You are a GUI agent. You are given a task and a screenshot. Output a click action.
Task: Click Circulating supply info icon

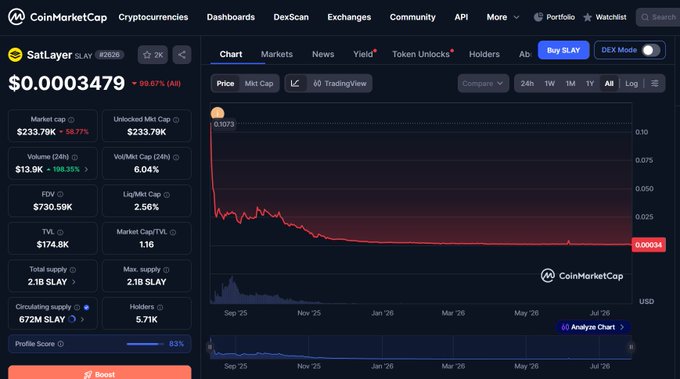click(x=77, y=307)
